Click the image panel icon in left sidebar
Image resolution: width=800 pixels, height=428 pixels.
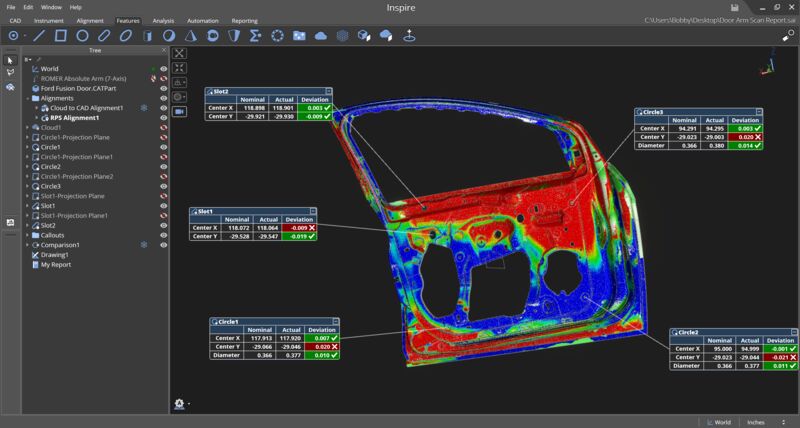[10, 222]
